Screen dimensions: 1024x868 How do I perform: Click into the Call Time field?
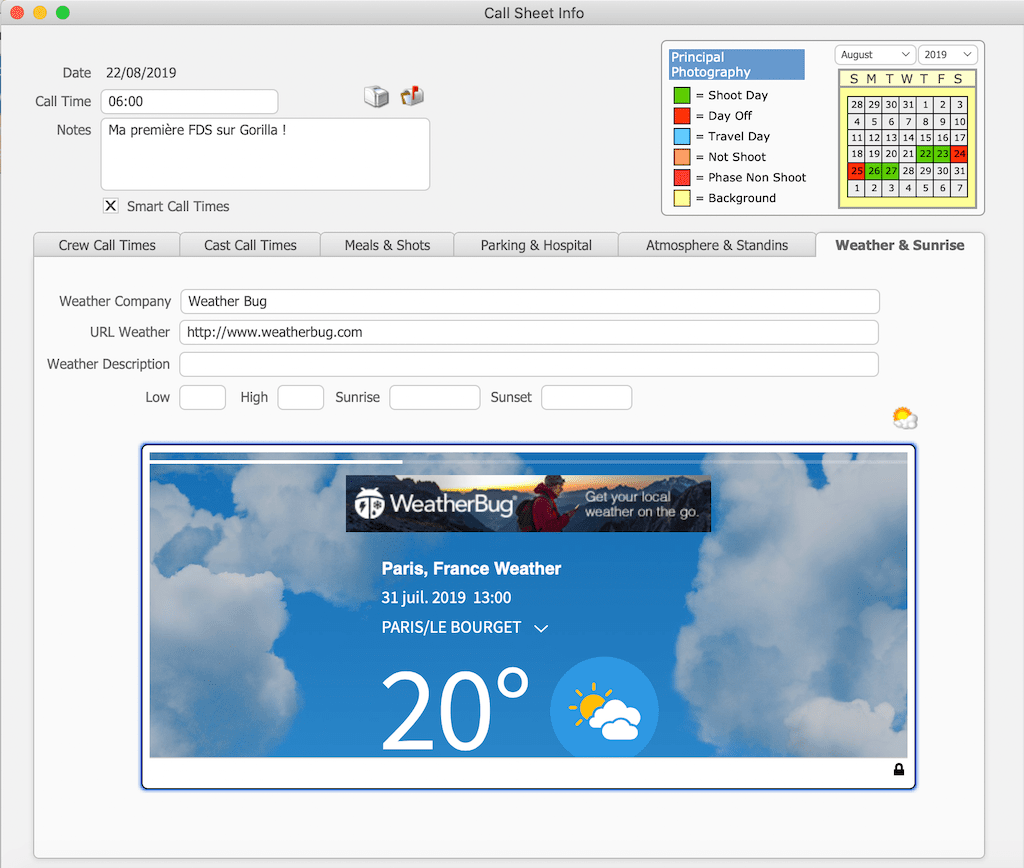pos(189,102)
